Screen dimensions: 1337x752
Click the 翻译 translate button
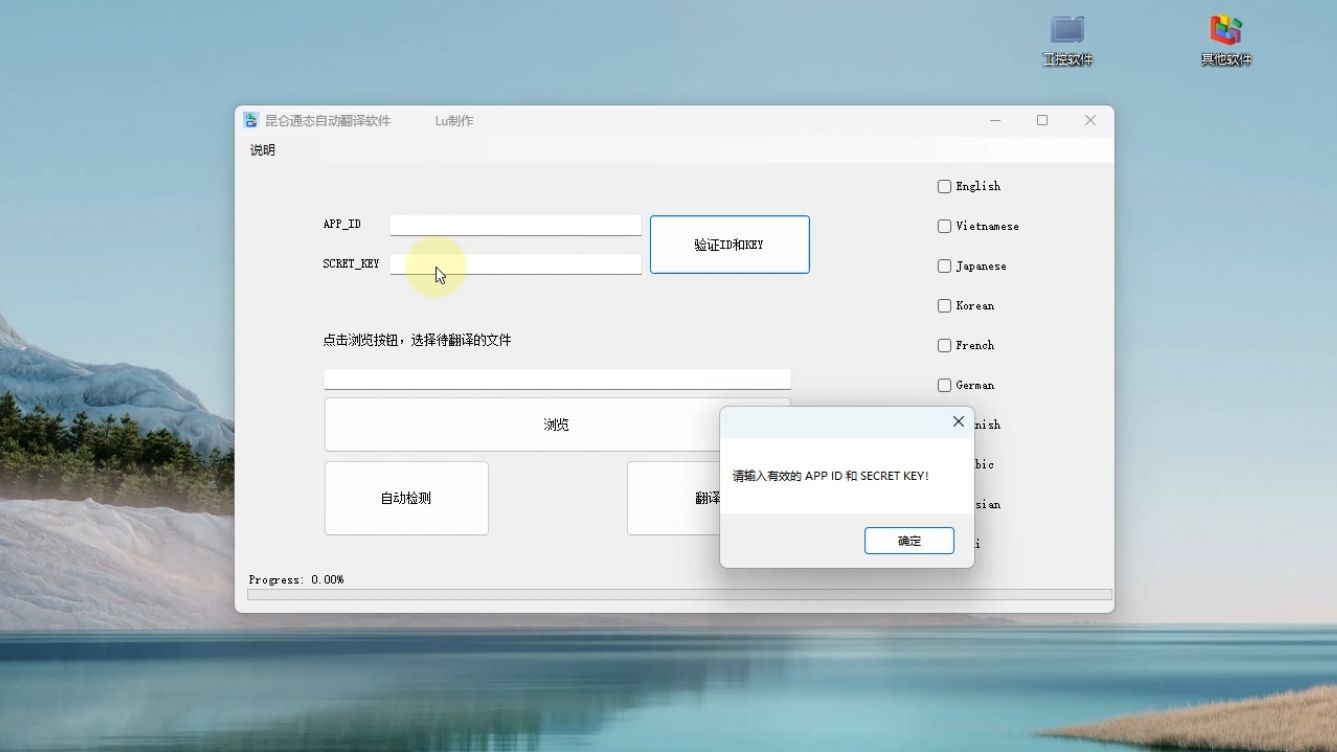[708, 498]
